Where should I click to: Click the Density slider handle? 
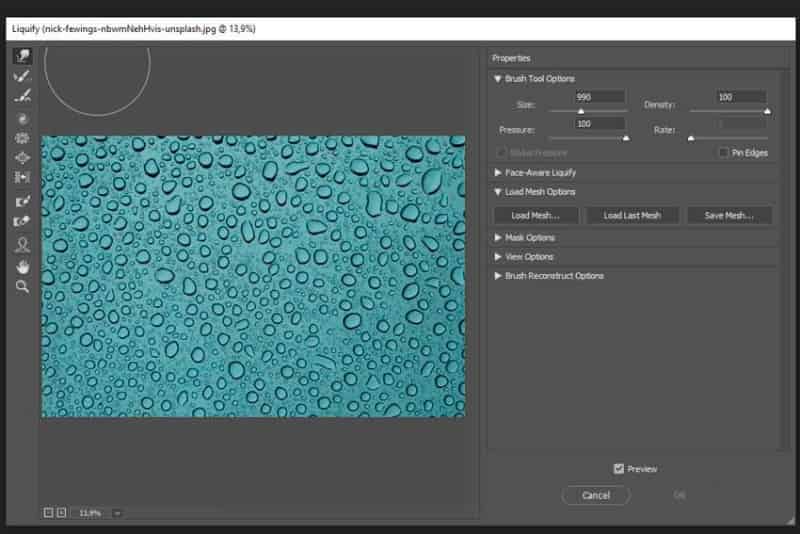click(x=767, y=111)
